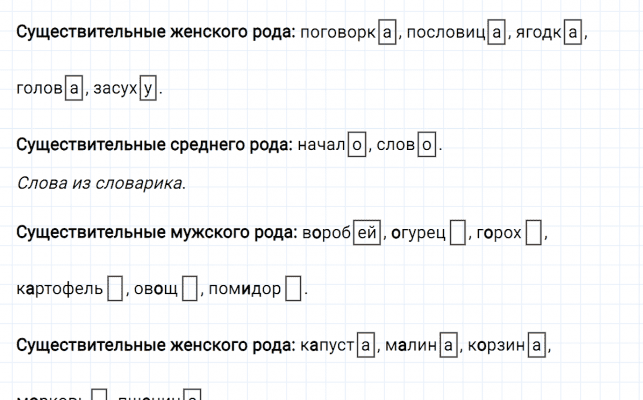Click the empty box after огурец
This screenshot has height=400, width=643.
click(x=457, y=233)
